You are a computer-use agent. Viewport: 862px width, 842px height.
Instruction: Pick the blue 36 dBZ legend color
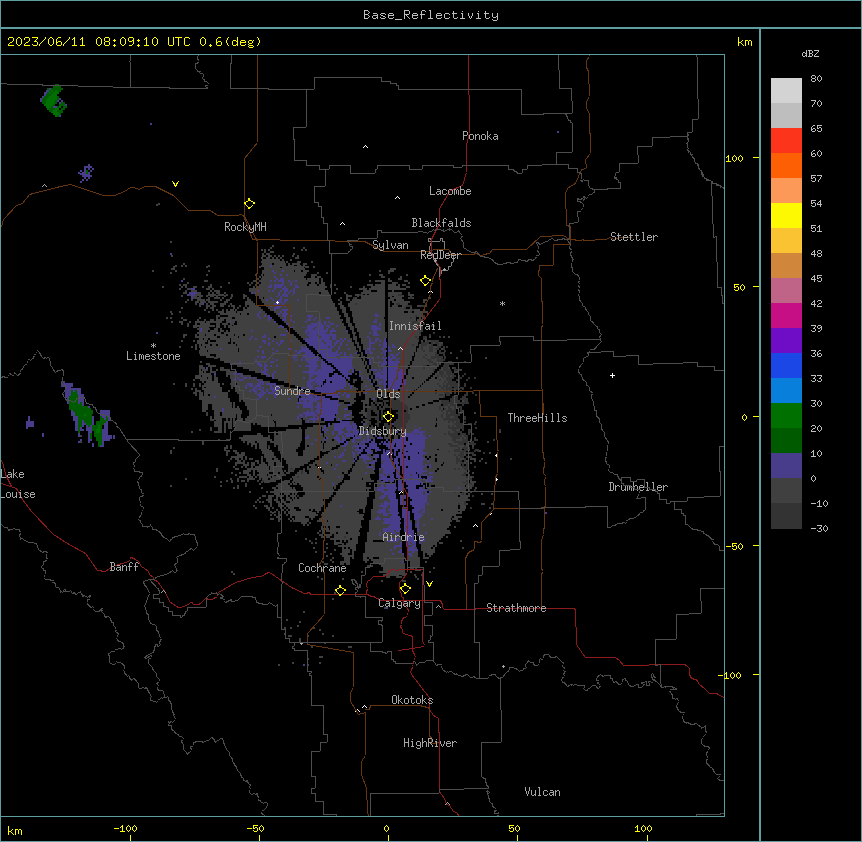click(786, 365)
